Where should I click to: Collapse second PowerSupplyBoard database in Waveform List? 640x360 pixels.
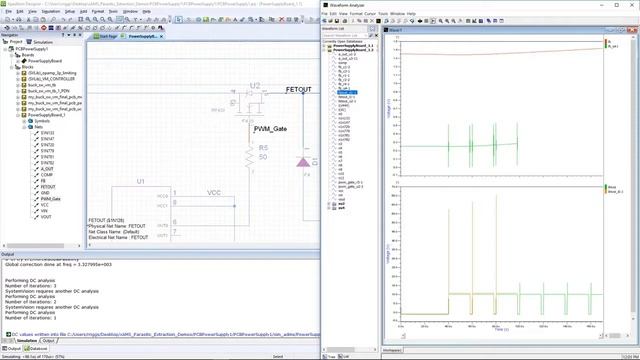point(324,50)
